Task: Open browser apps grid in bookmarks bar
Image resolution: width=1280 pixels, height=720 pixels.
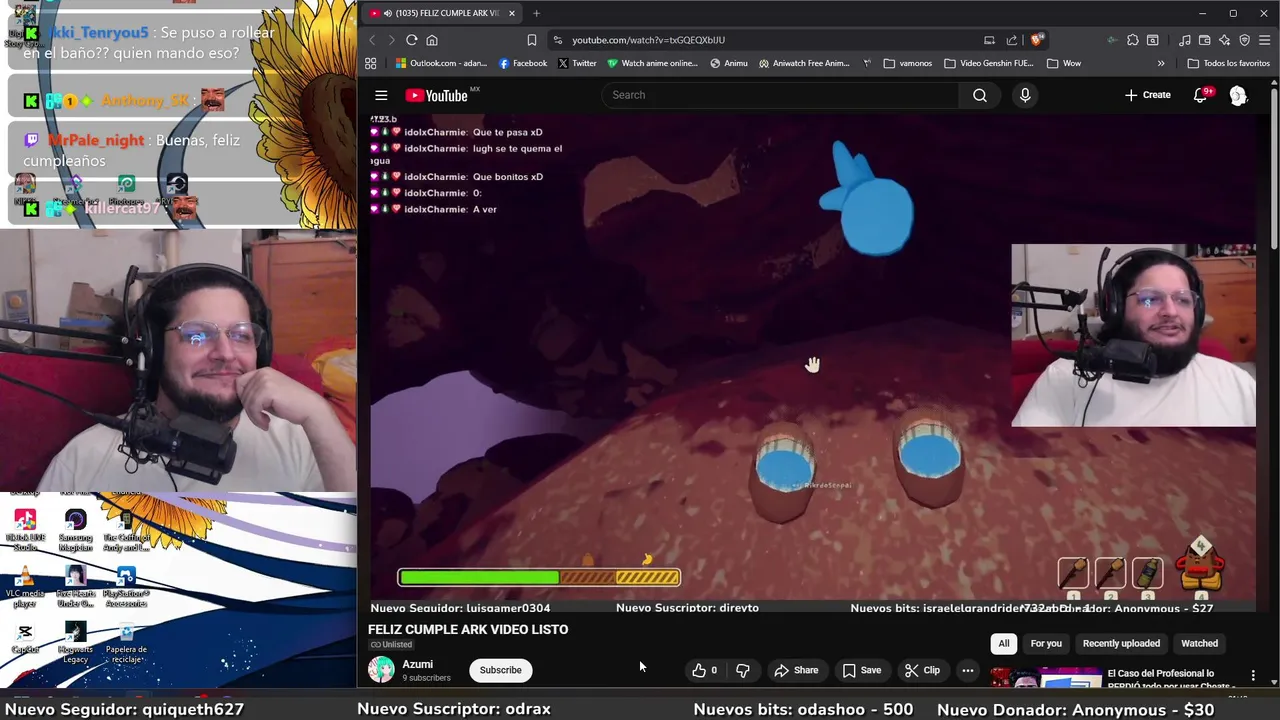Action: coord(371,63)
